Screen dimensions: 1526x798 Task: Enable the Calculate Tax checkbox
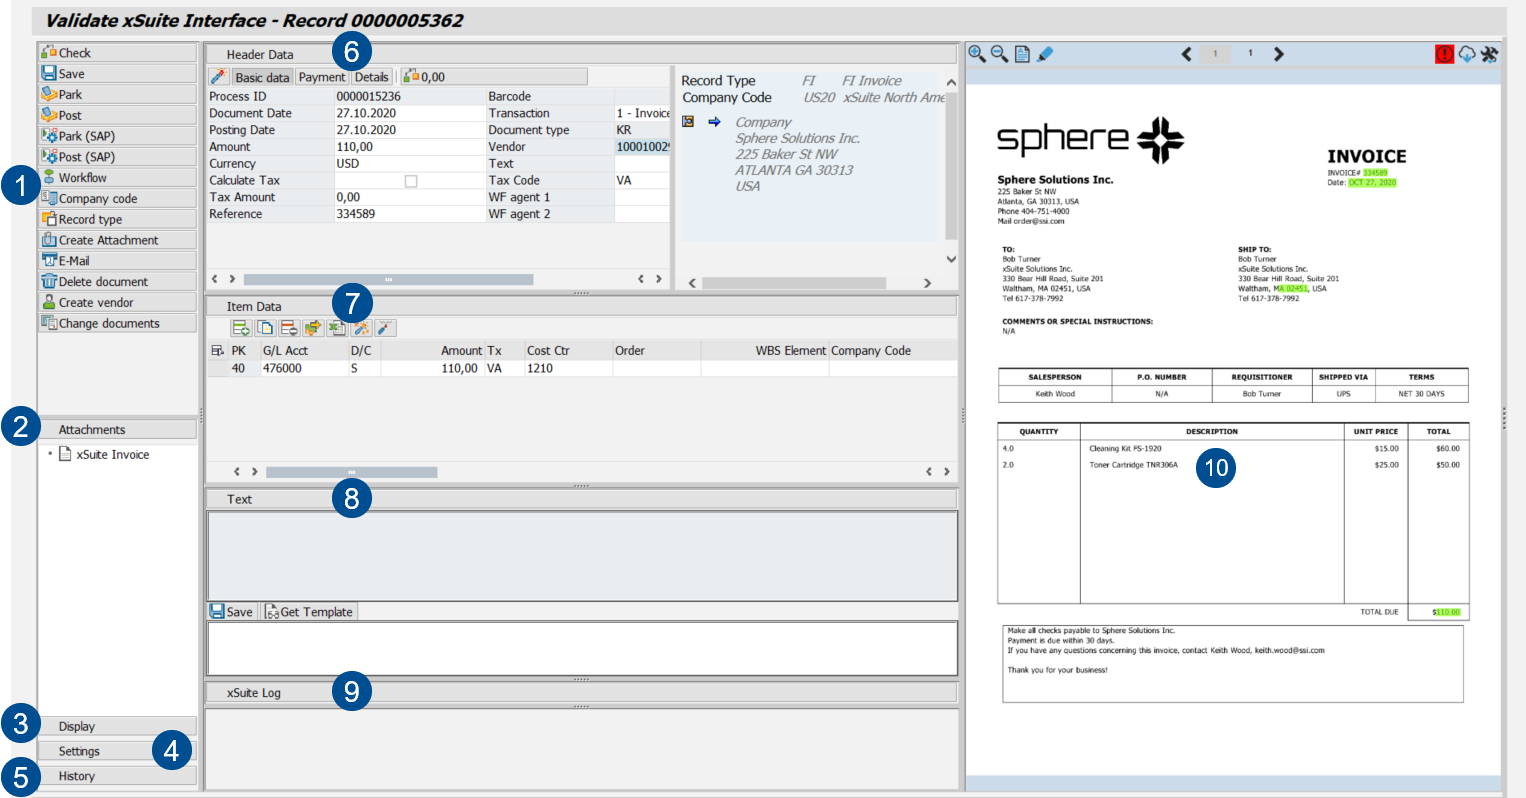click(410, 181)
